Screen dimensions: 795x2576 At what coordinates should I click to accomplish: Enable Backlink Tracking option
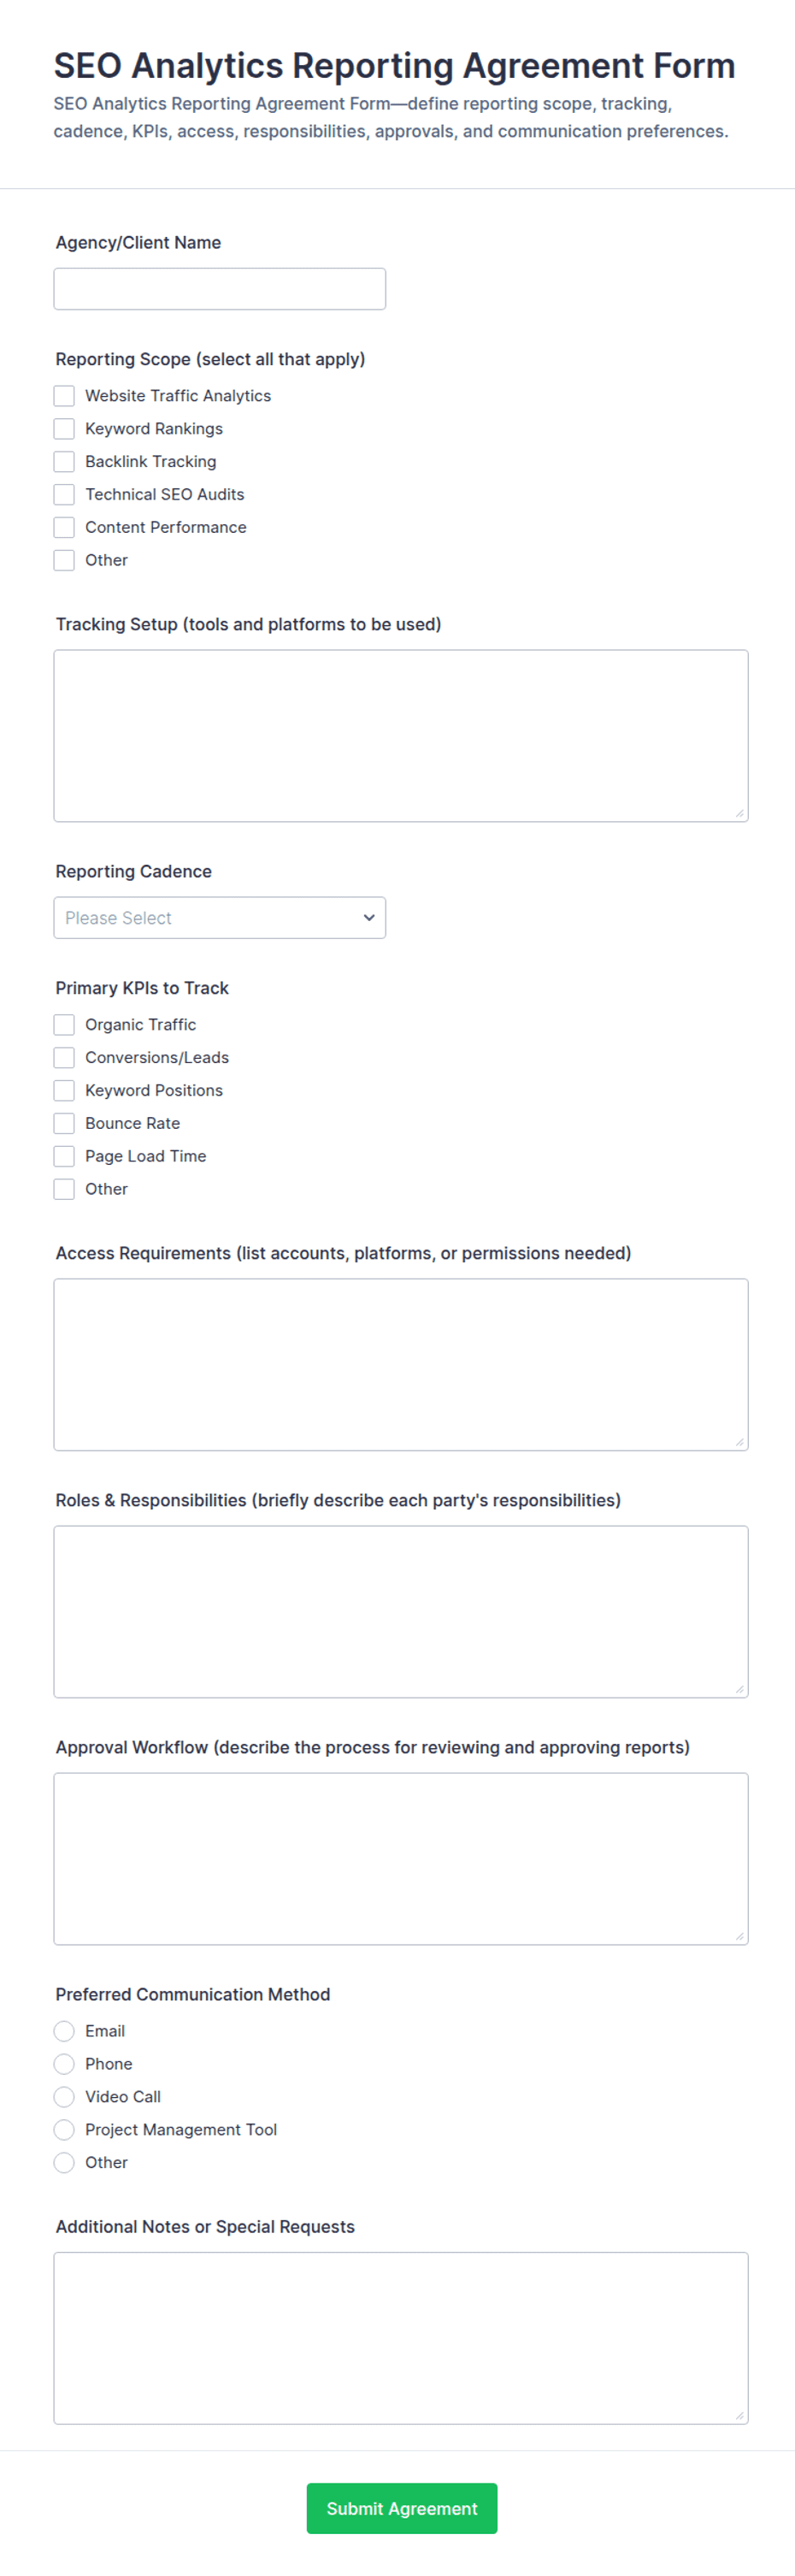64,462
